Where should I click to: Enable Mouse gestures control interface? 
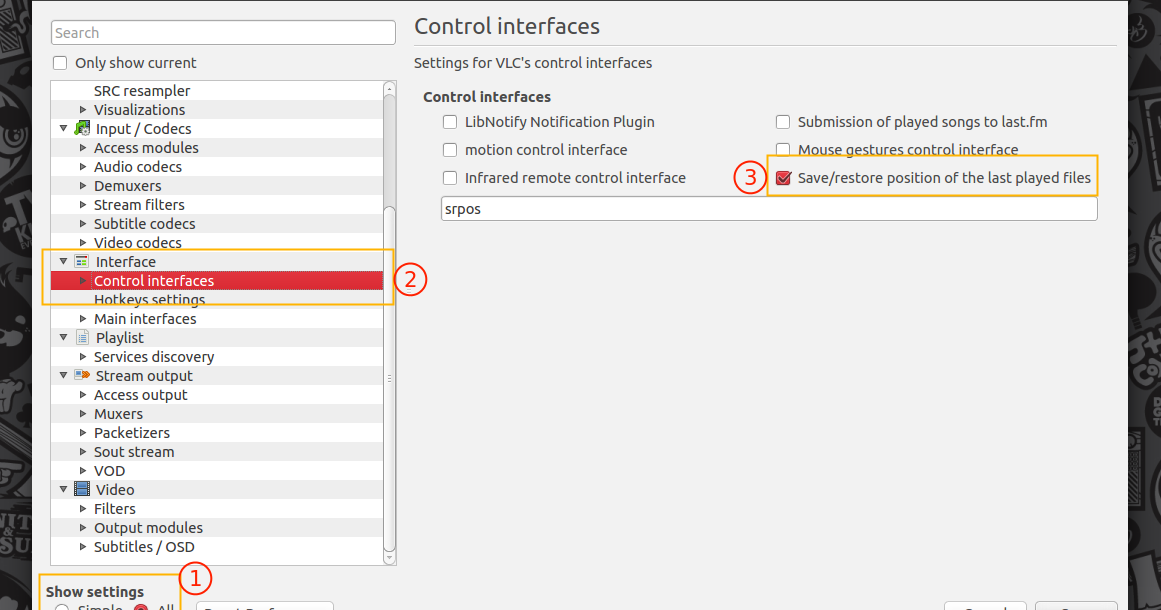point(783,149)
